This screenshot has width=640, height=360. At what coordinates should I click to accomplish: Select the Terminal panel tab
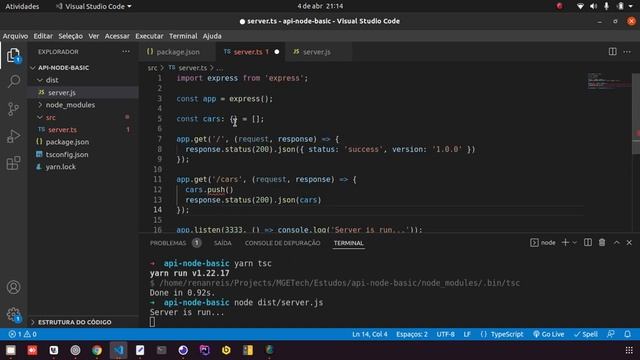tap(348, 243)
